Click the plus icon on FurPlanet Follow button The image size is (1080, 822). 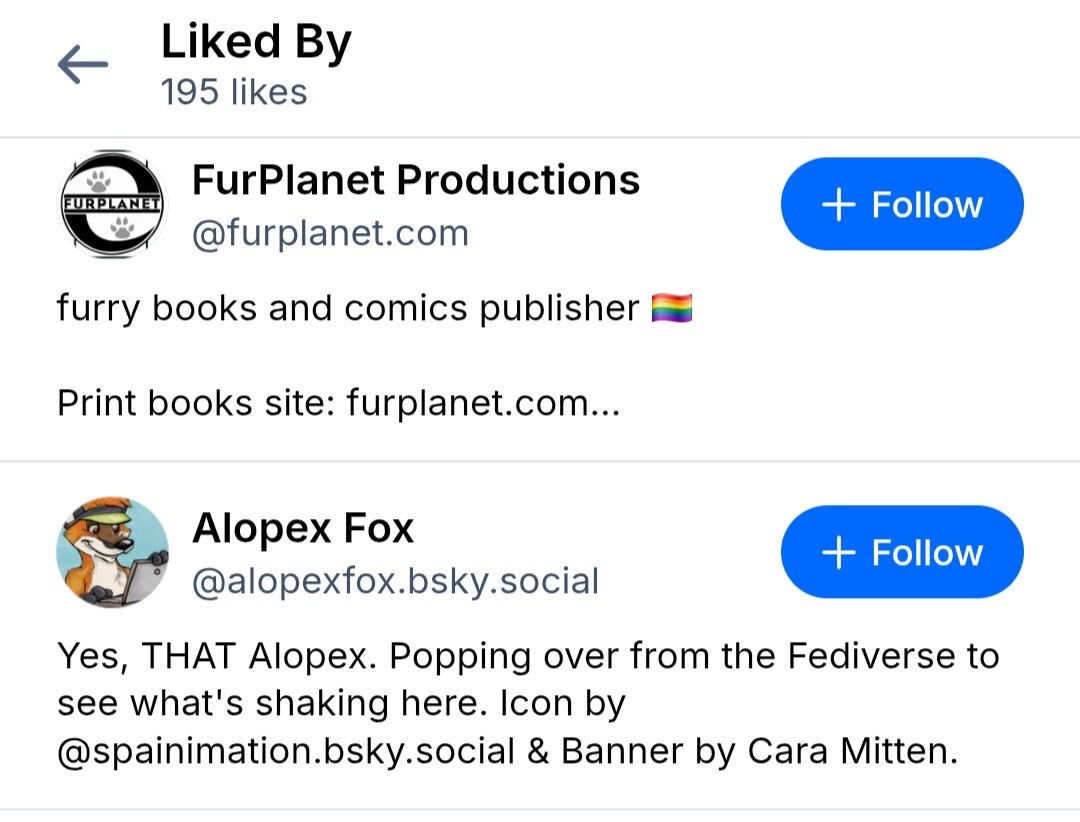click(x=839, y=205)
